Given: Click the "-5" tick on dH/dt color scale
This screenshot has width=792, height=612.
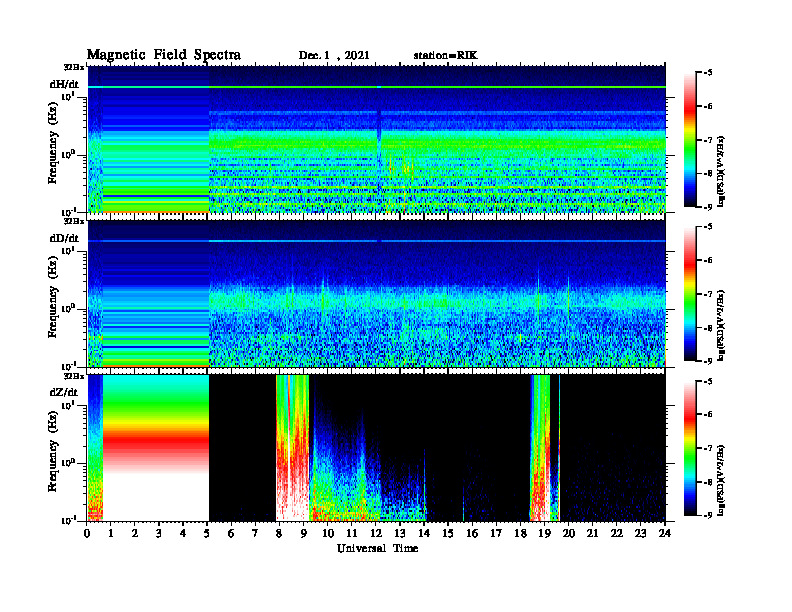Looking at the screenshot, I should pos(707,73).
